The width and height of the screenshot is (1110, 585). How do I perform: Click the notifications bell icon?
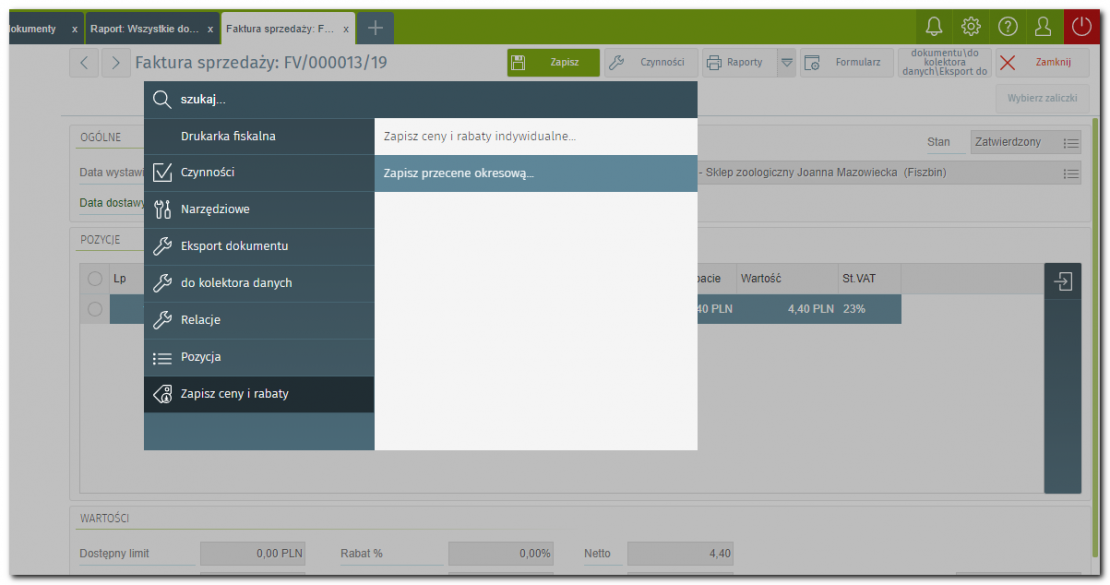934,27
